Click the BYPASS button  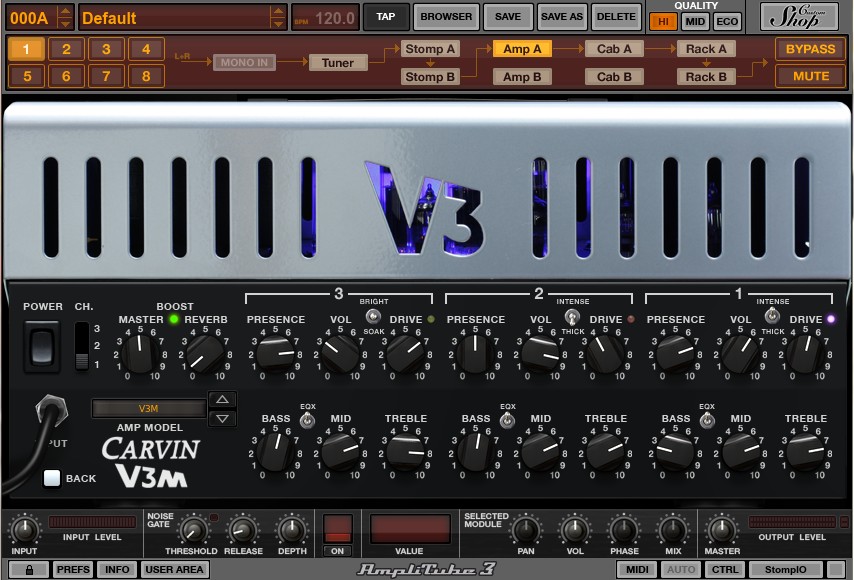coord(809,49)
